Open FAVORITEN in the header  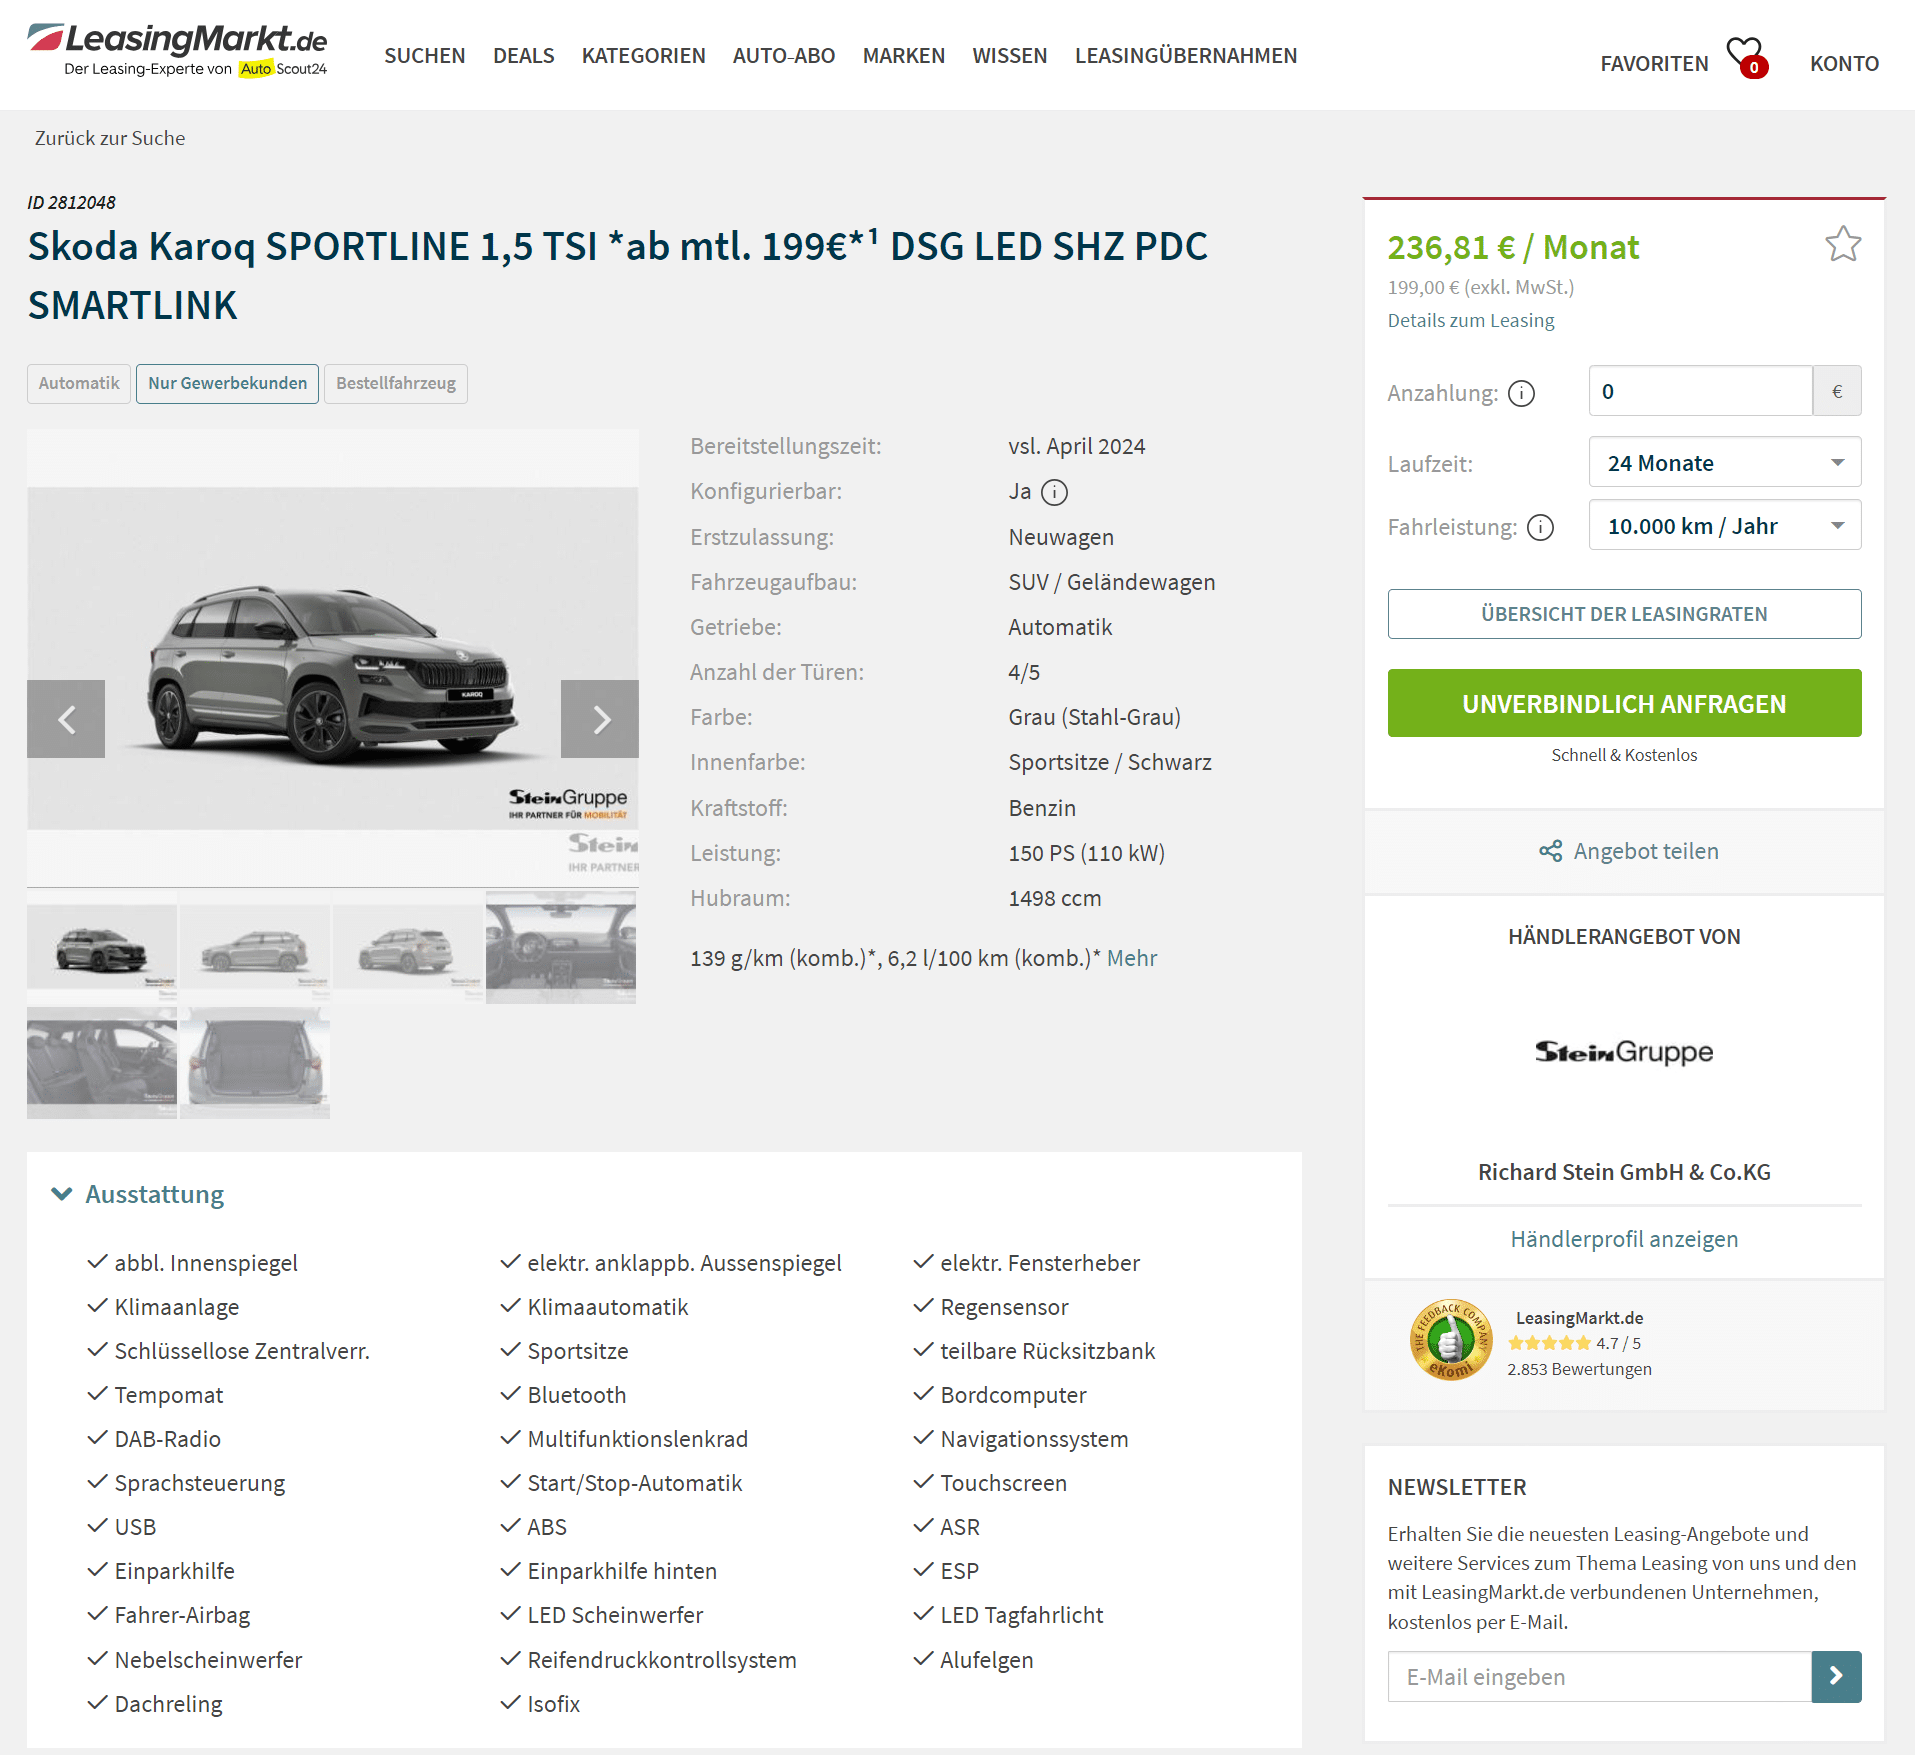click(1654, 64)
